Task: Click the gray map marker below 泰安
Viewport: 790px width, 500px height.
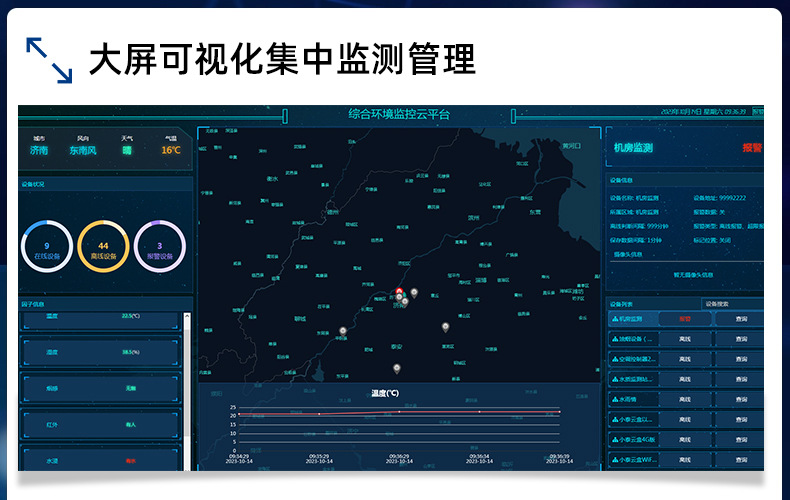Action: (397, 369)
